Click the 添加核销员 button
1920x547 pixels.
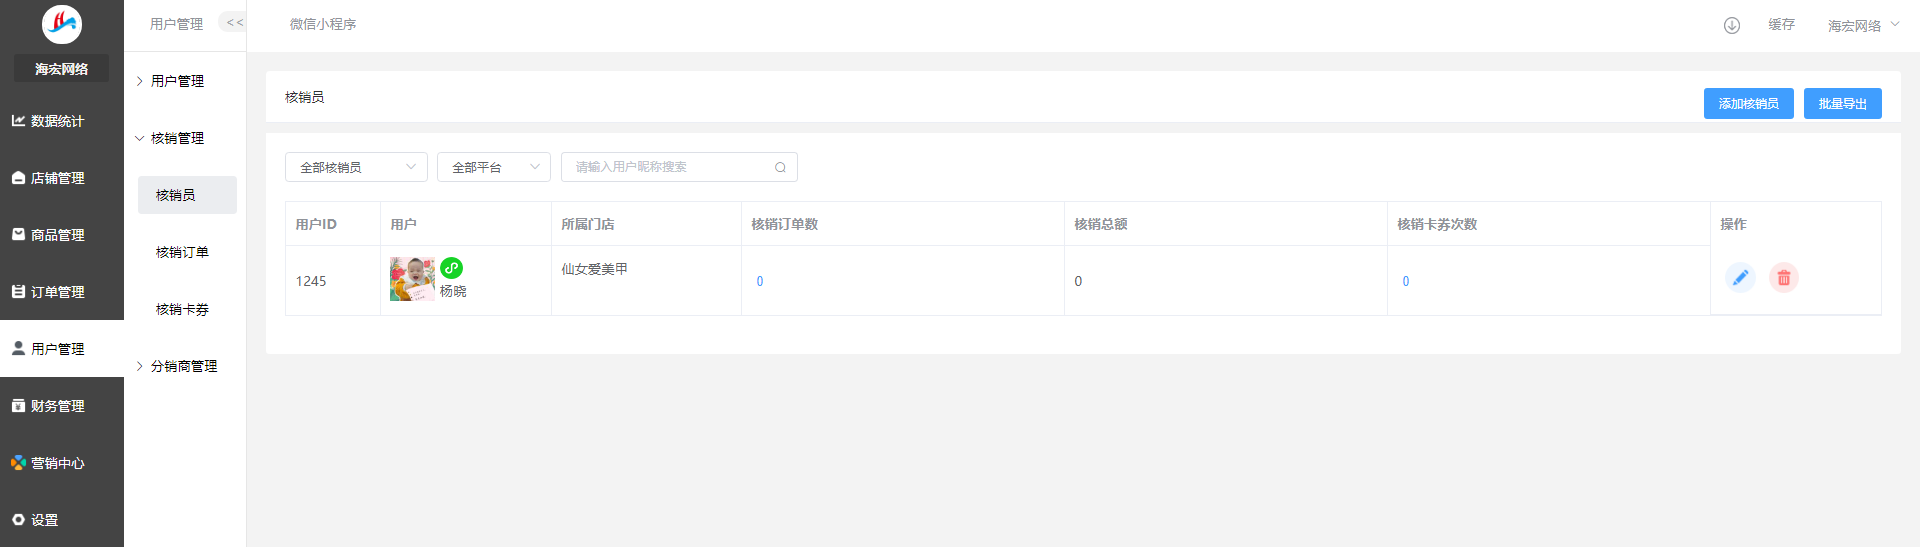1748,103
